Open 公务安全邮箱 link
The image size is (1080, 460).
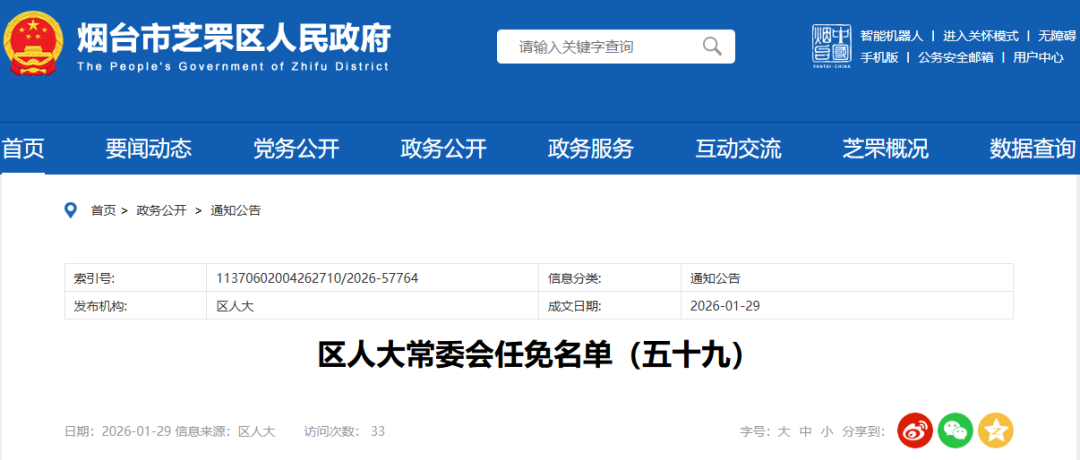(x=955, y=57)
